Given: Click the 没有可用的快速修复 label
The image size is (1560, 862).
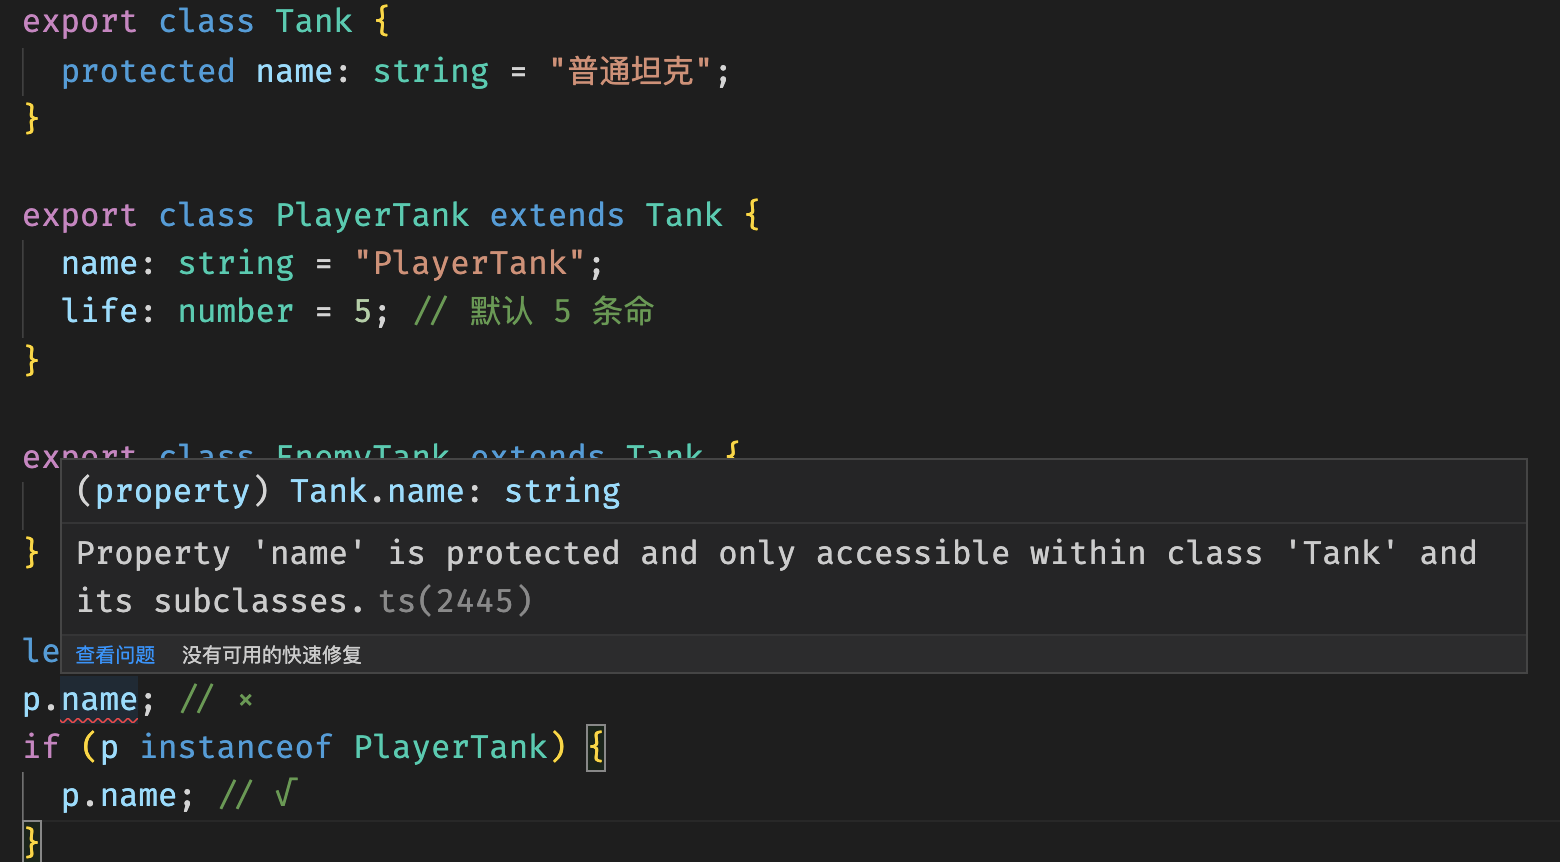Looking at the screenshot, I should pos(272,655).
